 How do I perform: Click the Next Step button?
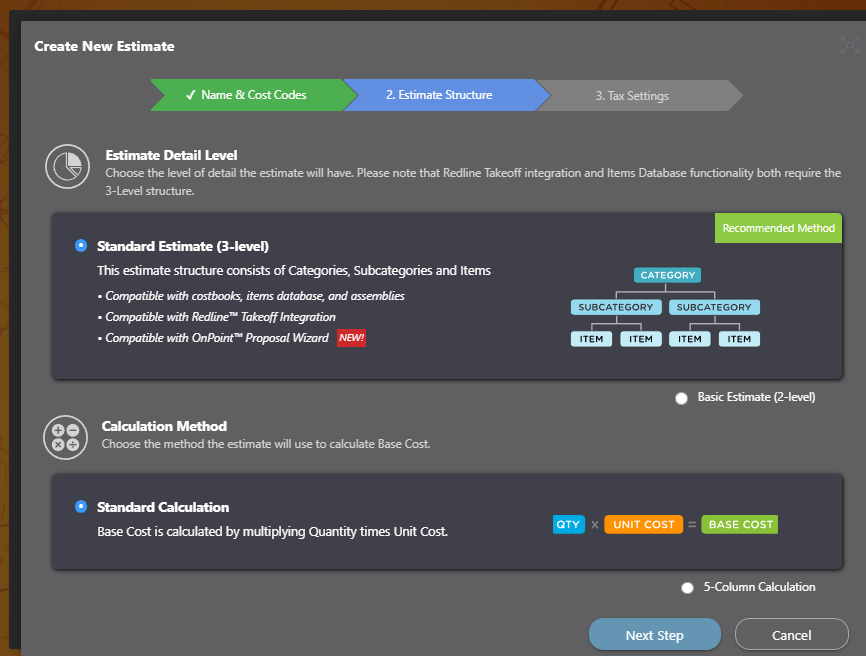654,634
